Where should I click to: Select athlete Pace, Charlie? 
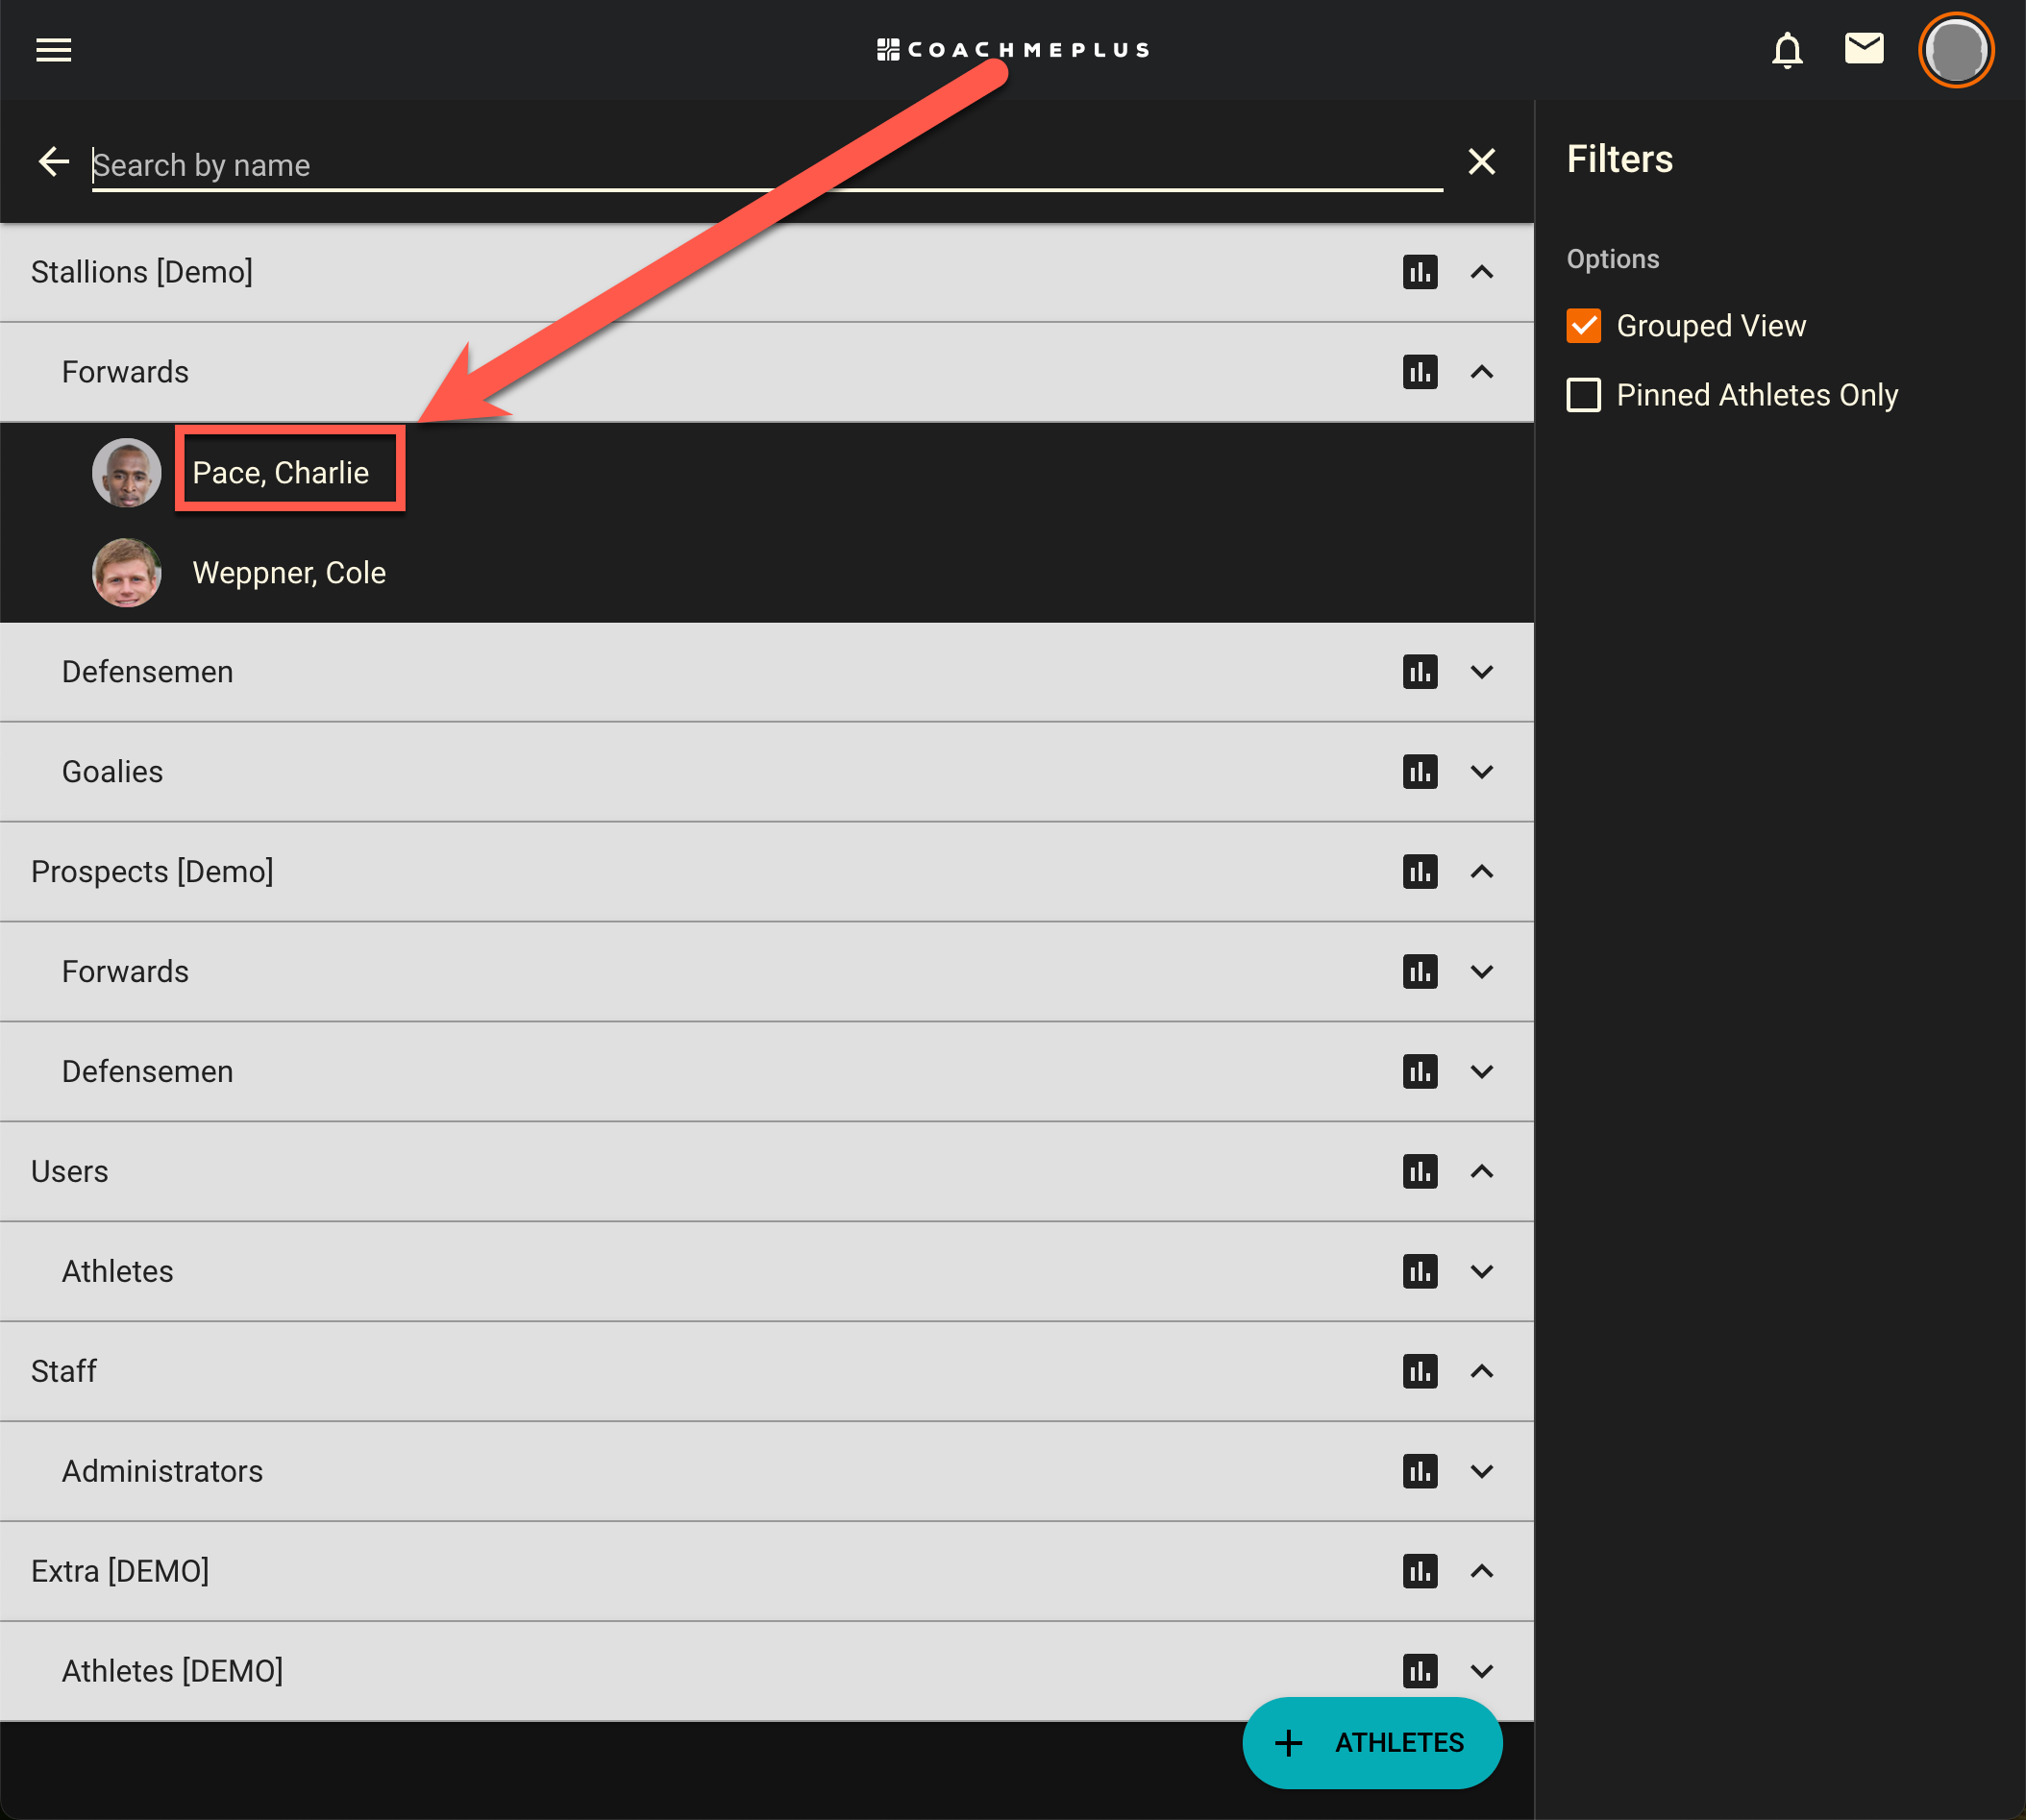click(281, 472)
